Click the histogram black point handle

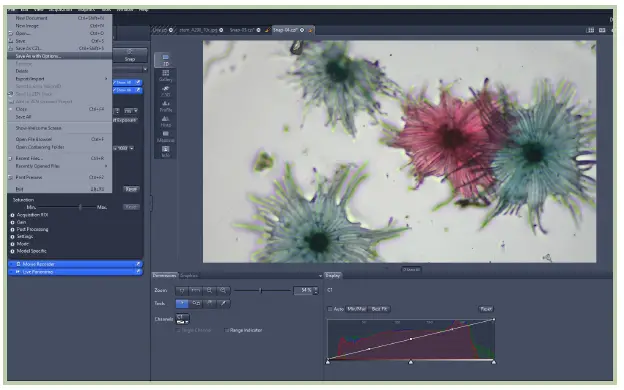[x=328, y=362]
